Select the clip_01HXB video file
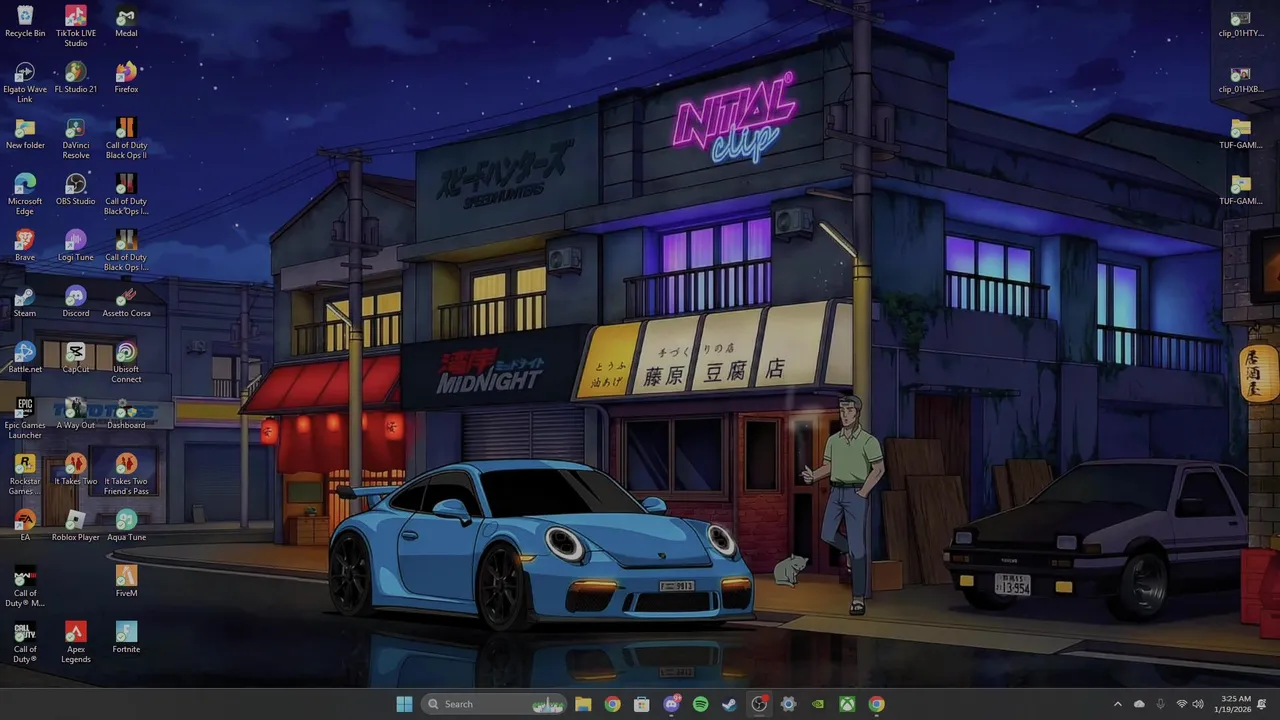This screenshot has width=1280, height=720. pos(1241,78)
